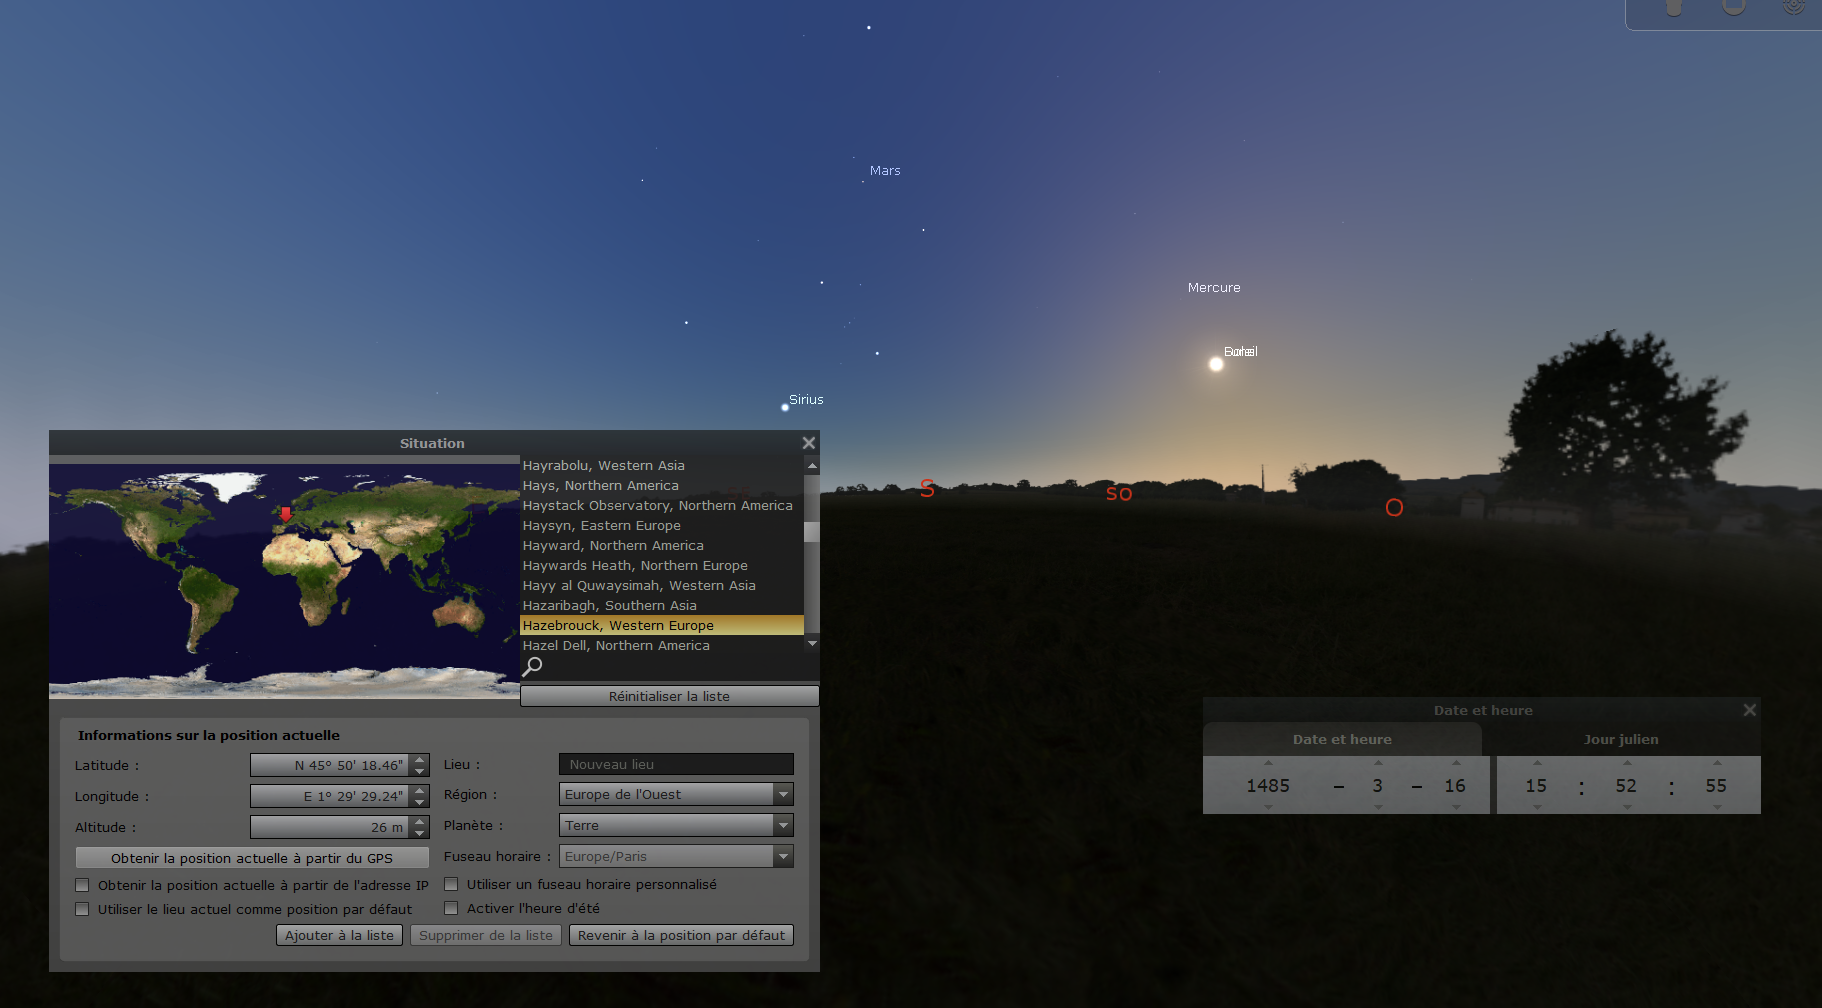Close the Date et heure window
1822x1008 pixels.
coord(1749,710)
